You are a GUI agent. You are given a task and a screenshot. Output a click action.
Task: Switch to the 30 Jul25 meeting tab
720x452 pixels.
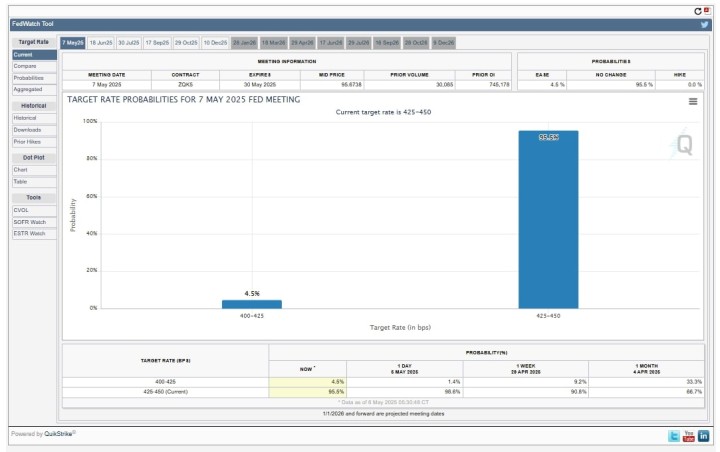point(128,43)
